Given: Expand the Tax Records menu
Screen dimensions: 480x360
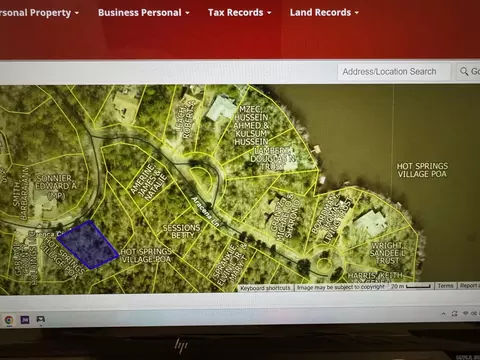Looking at the screenshot, I should pyautogui.click(x=239, y=13).
